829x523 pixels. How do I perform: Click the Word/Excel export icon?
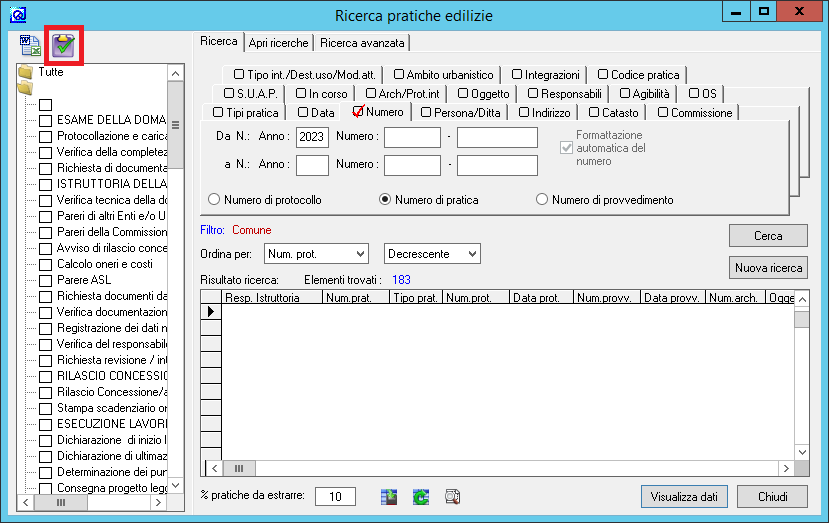tap(31, 44)
